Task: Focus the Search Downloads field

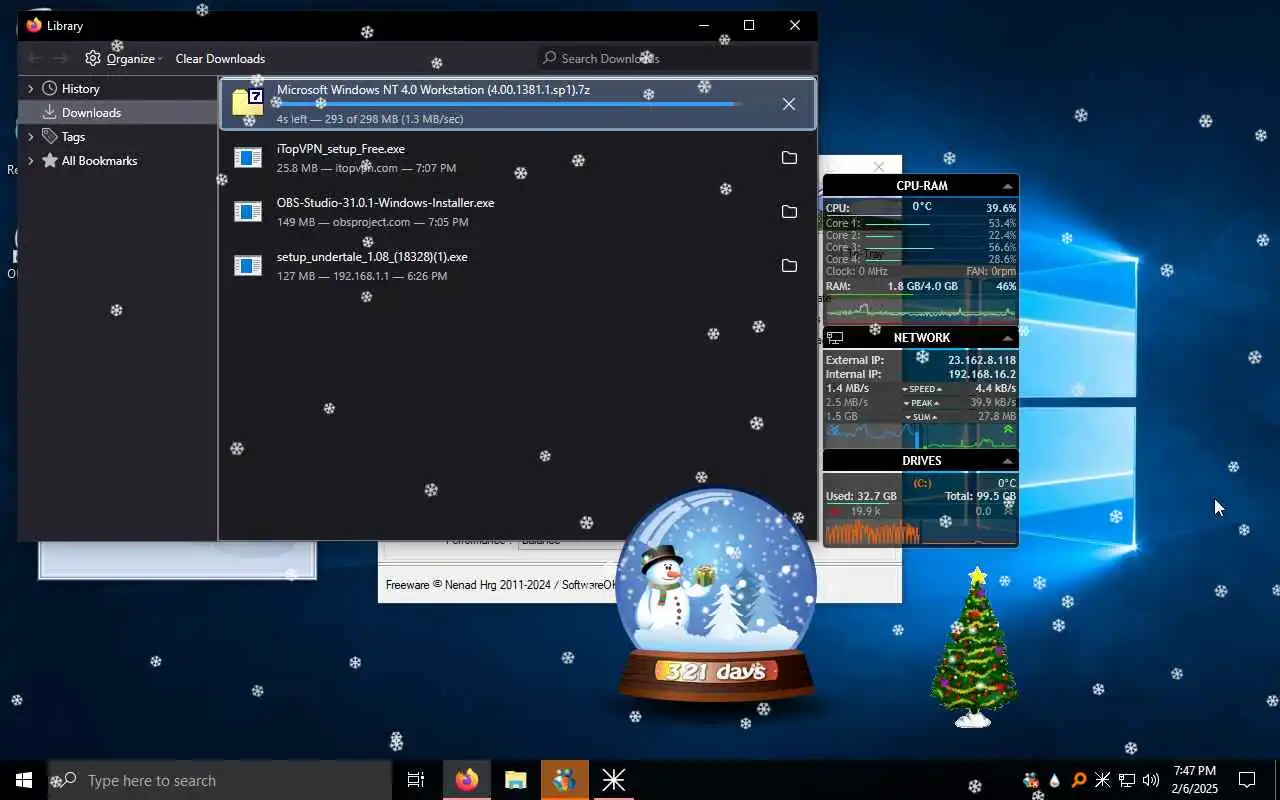Action: [675, 58]
